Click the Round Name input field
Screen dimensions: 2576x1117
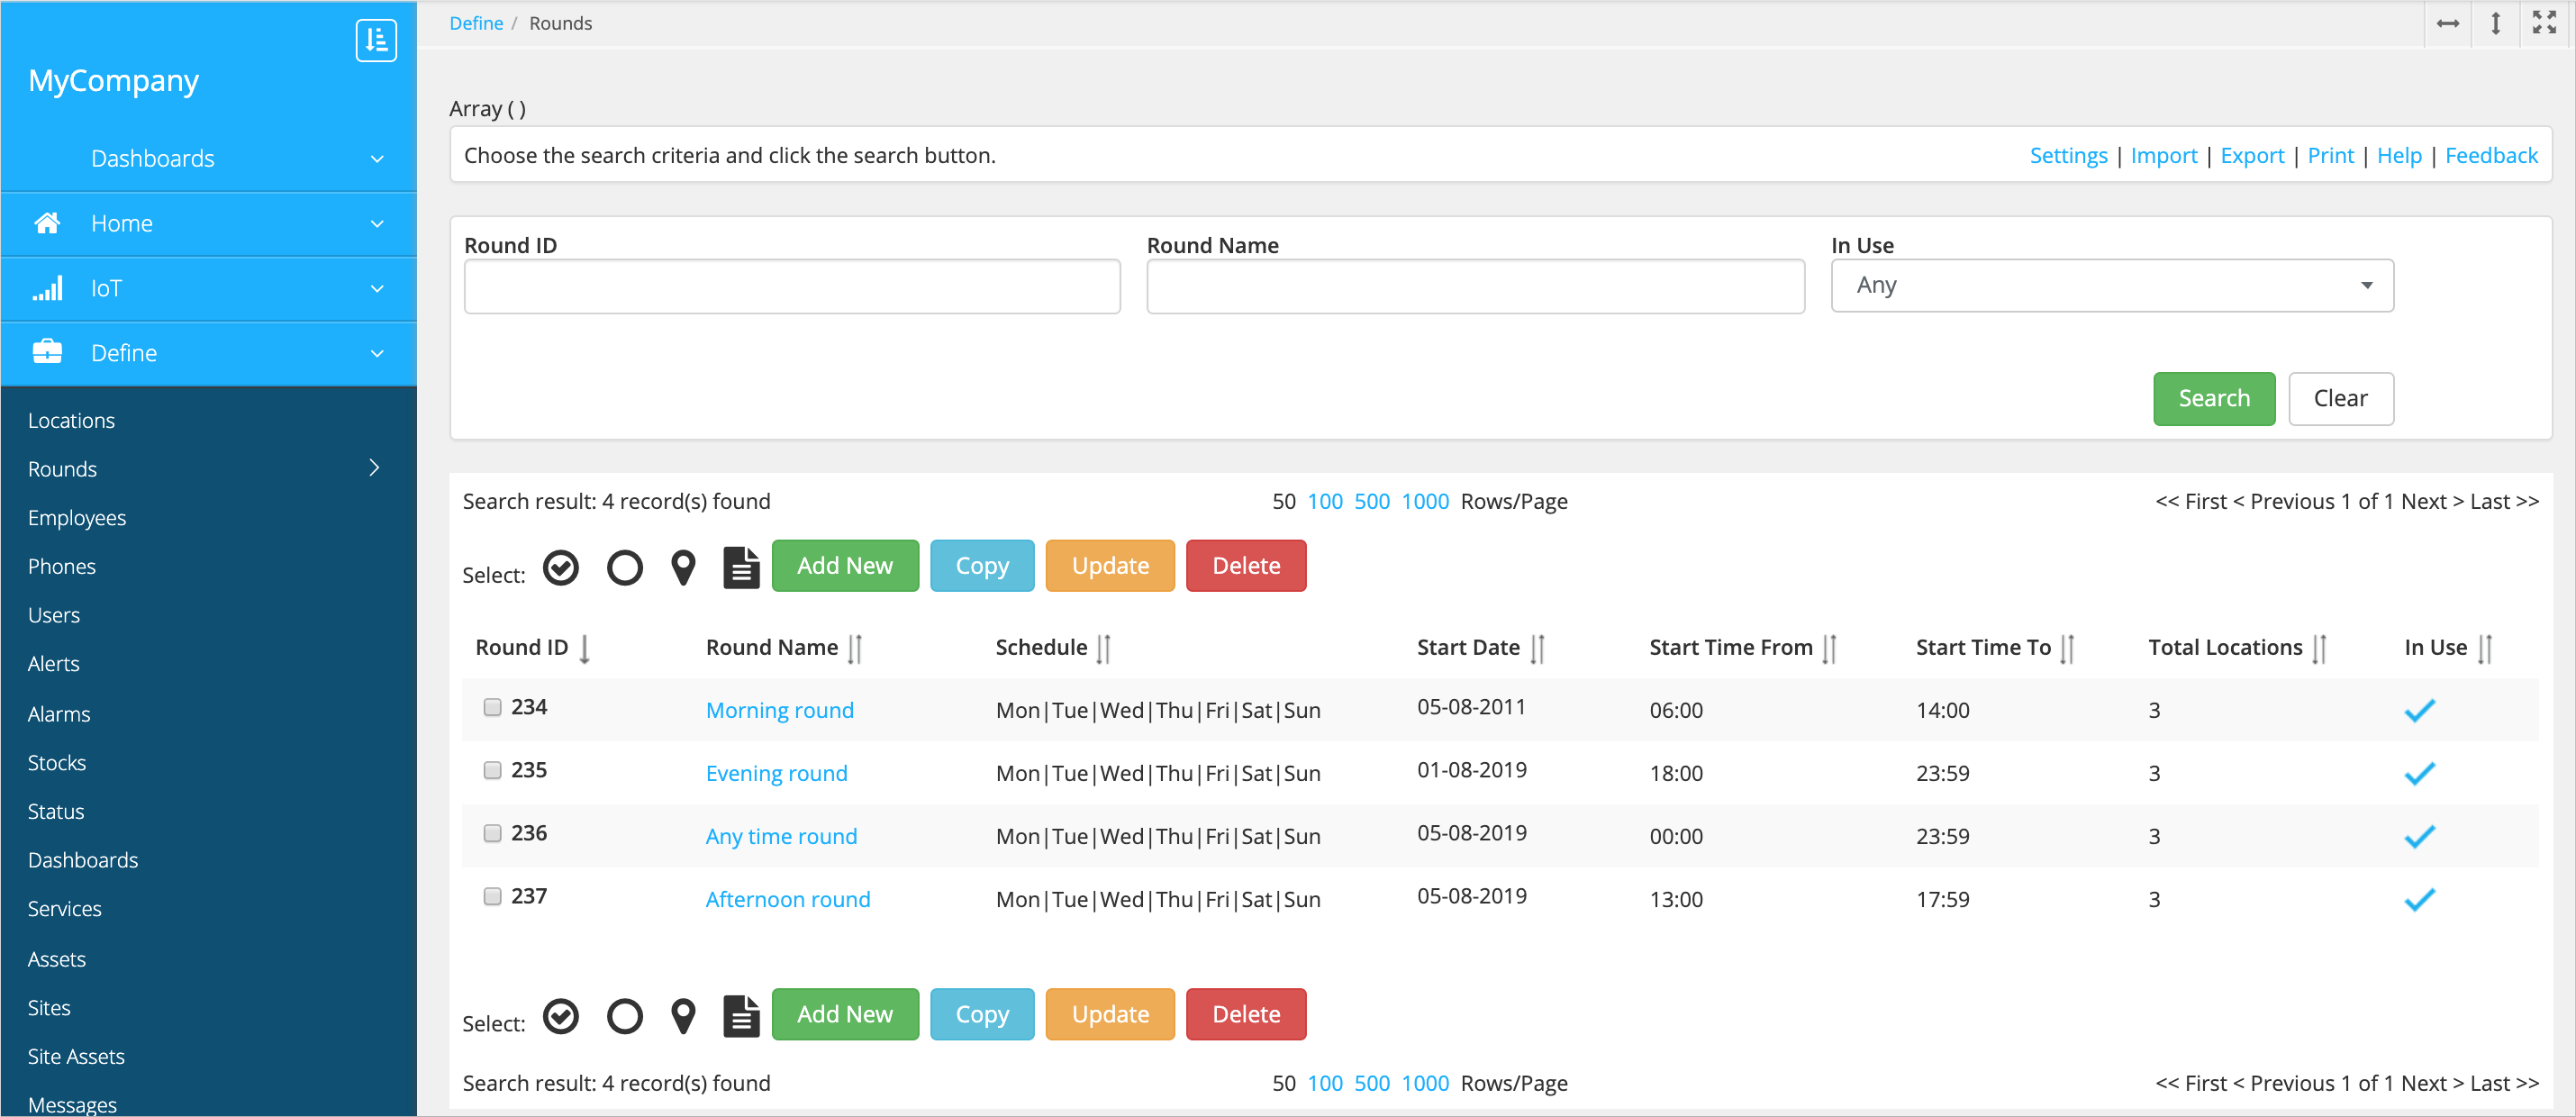click(x=1474, y=287)
